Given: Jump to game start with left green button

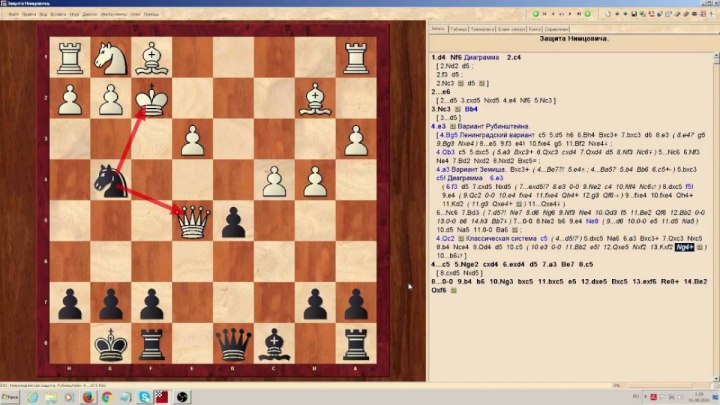Looking at the screenshot, I should (x=535, y=14).
